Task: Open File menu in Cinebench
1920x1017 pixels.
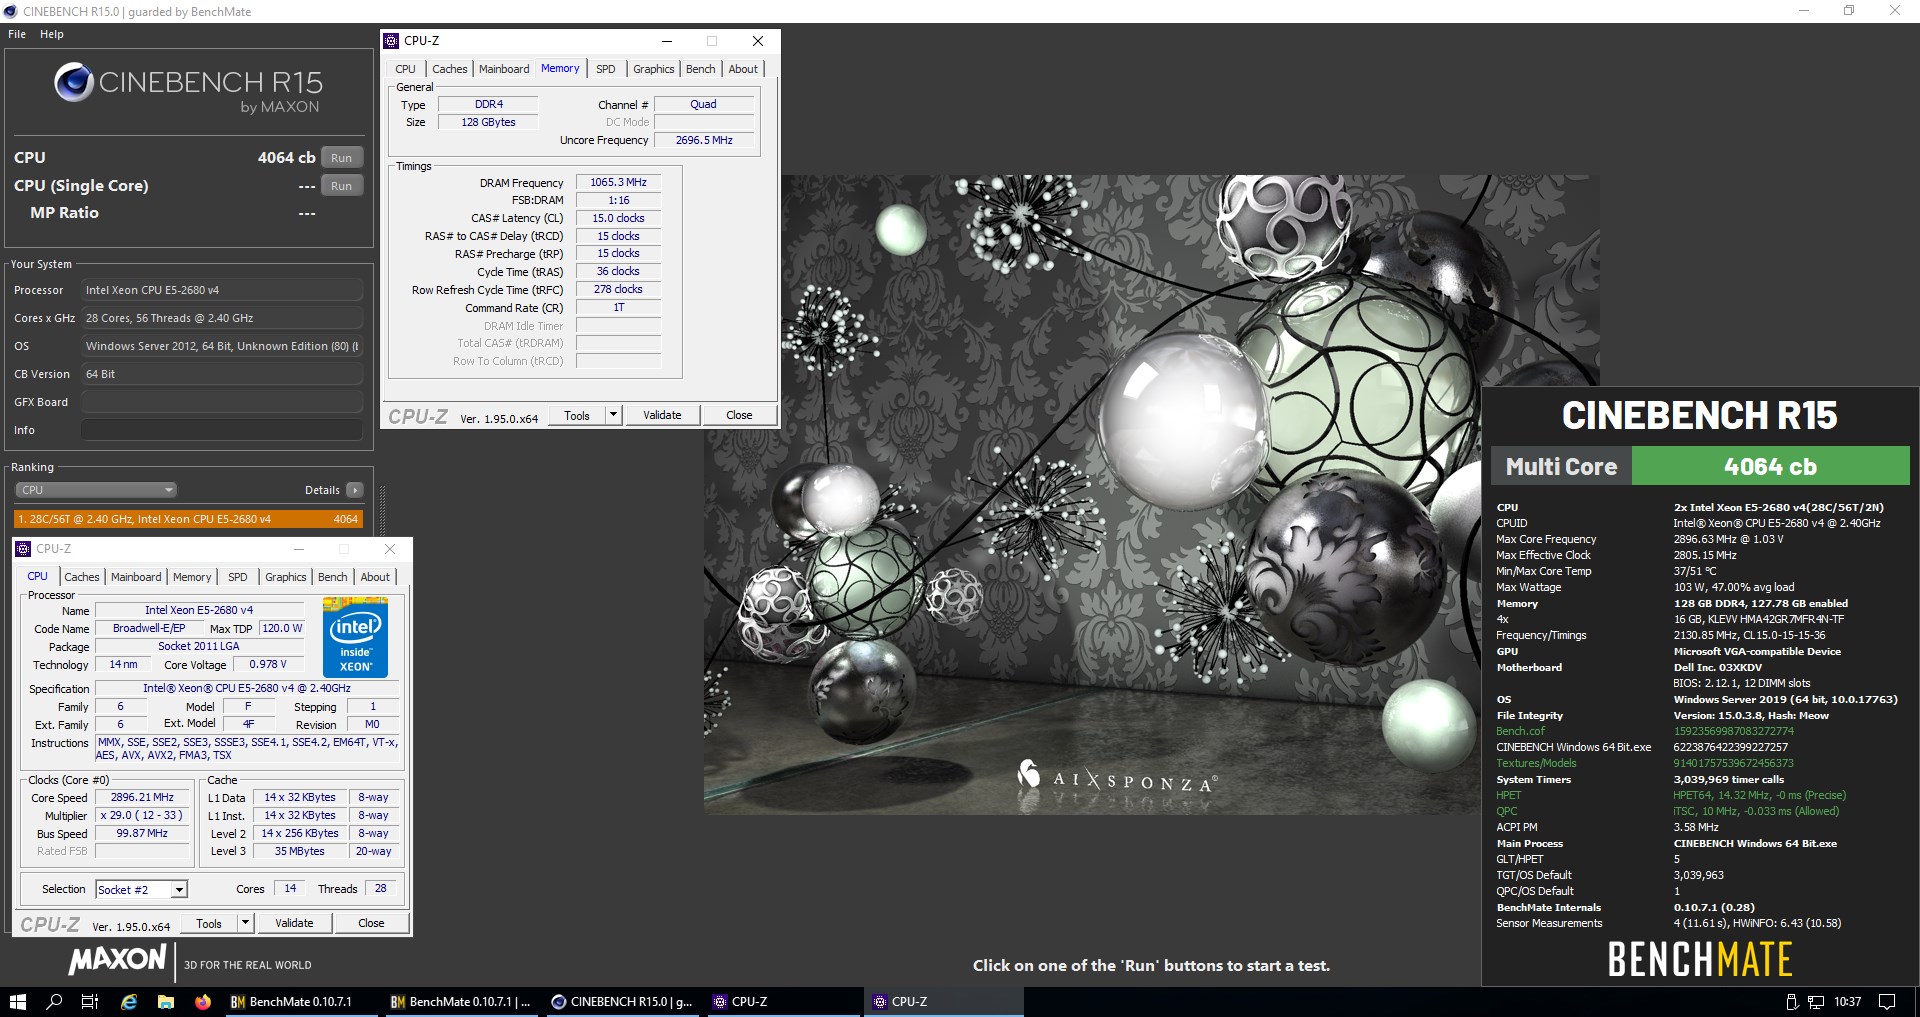Action: pyautogui.click(x=17, y=34)
